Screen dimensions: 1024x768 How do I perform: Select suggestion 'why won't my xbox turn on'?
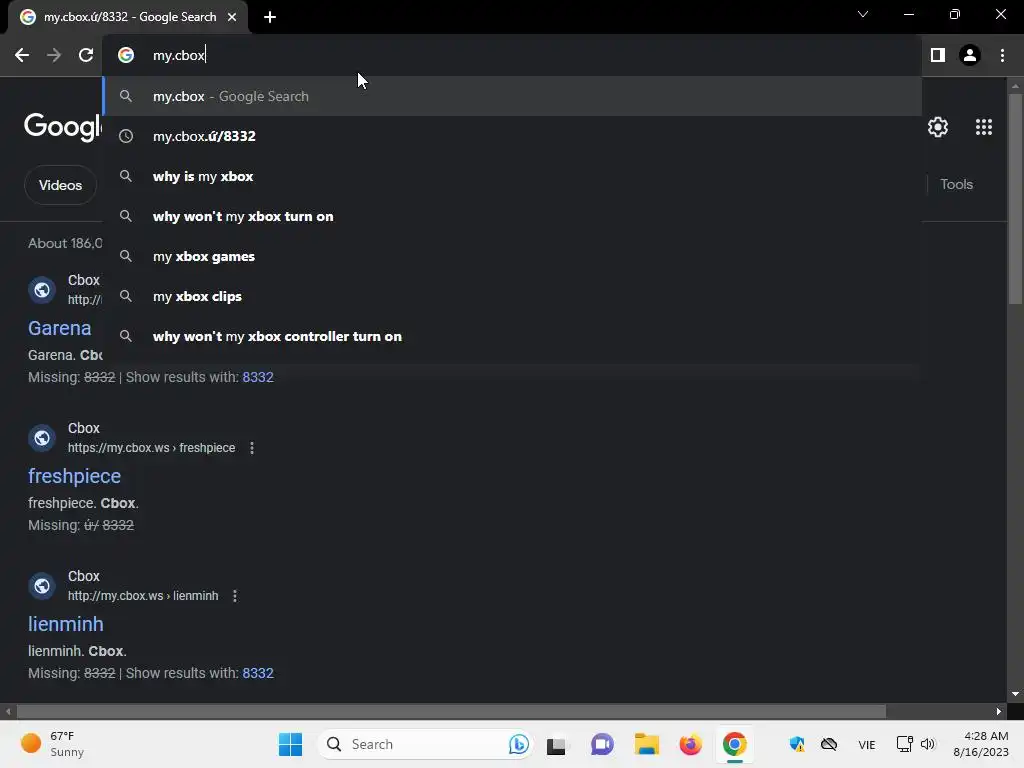[x=512, y=216]
